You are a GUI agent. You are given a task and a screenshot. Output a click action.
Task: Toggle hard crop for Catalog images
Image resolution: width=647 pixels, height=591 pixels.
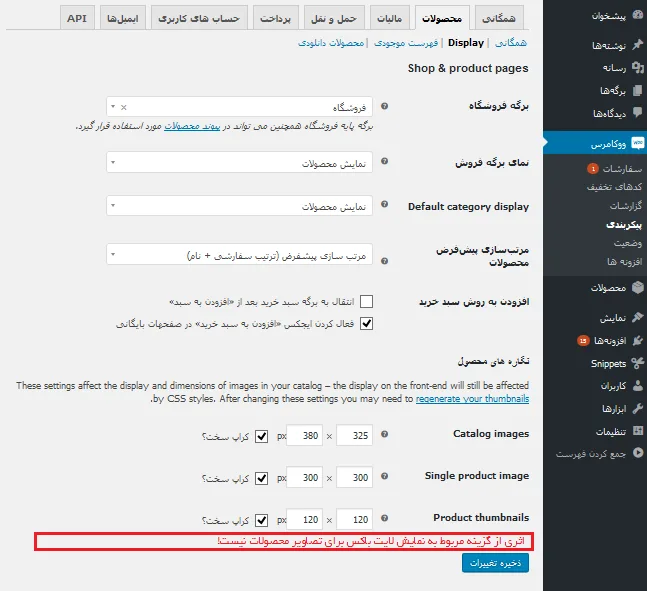coord(261,436)
